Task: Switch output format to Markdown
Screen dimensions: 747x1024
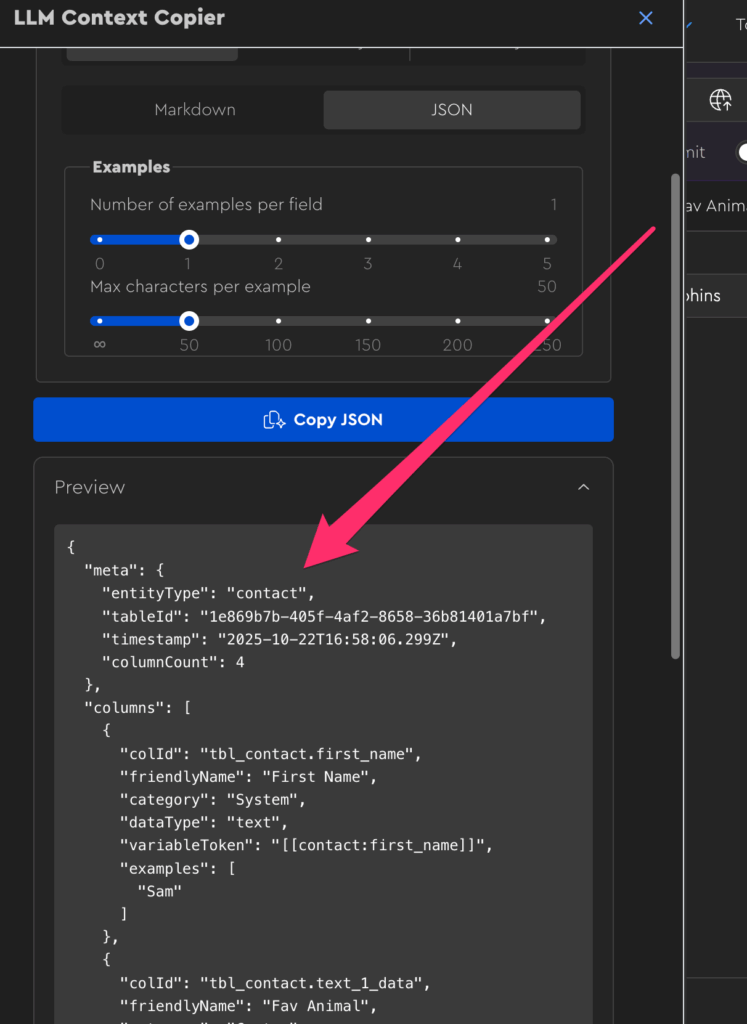Action: click(194, 110)
